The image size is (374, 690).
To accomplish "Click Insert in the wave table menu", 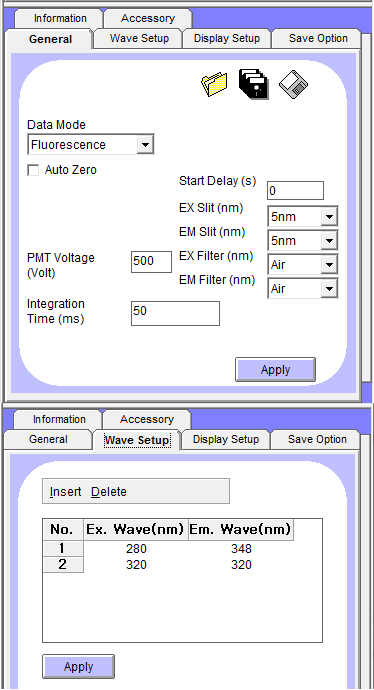I will (66, 492).
